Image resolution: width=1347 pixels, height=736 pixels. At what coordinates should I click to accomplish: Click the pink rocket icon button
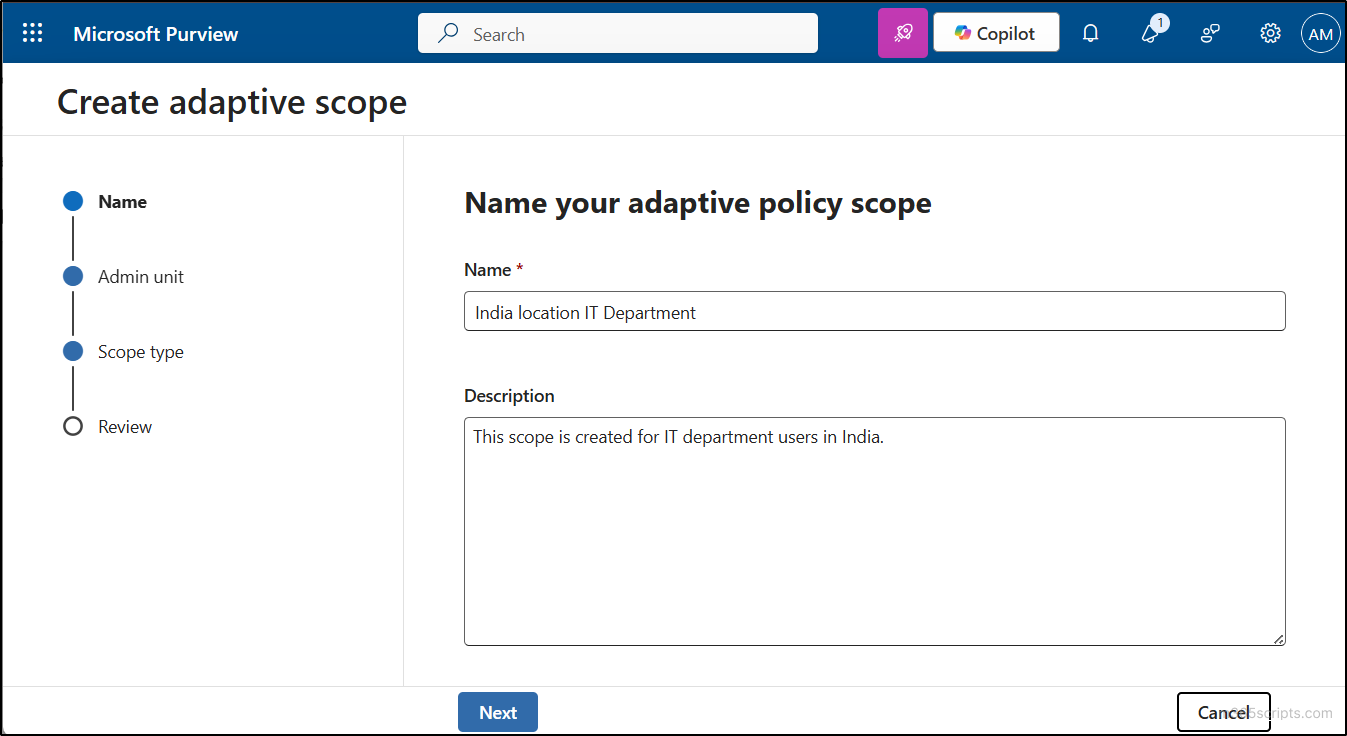(903, 33)
